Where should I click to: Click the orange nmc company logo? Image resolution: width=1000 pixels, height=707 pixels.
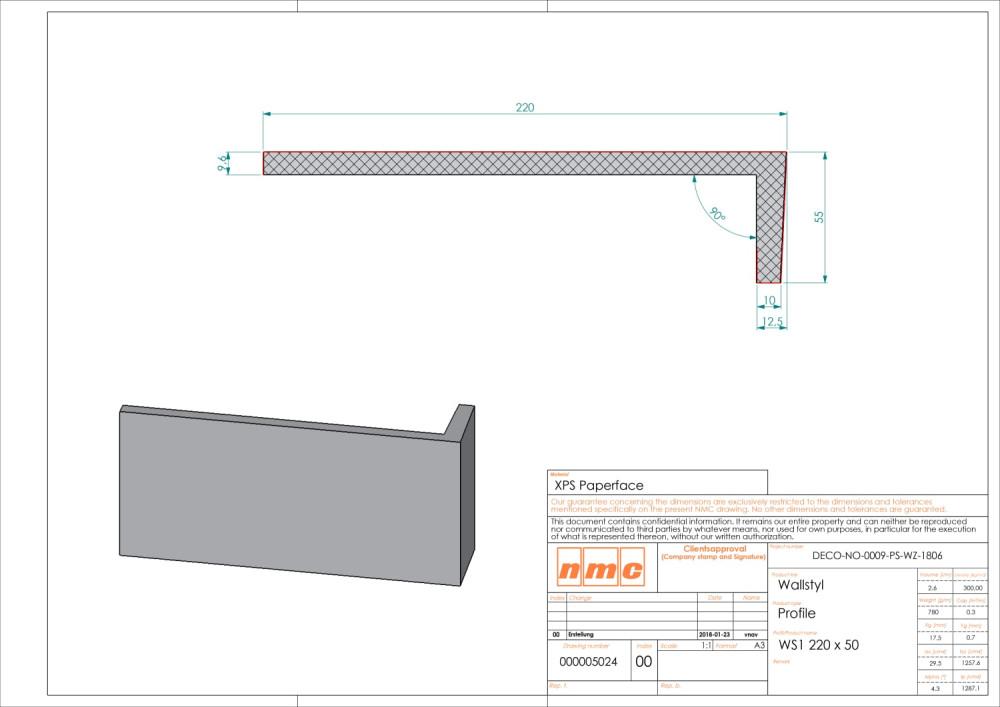tap(599, 571)
